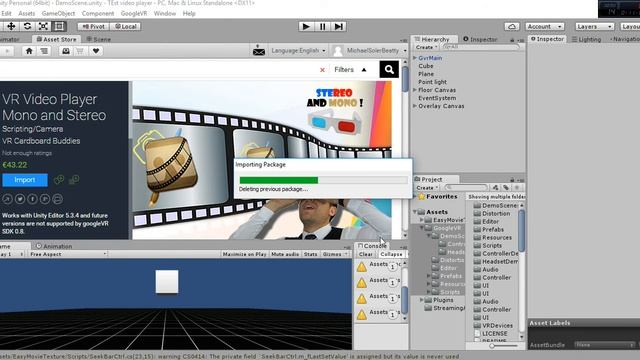Expand the Filters options
The height and width of the screenshot is (360, 640).
(x=350, y=70)
